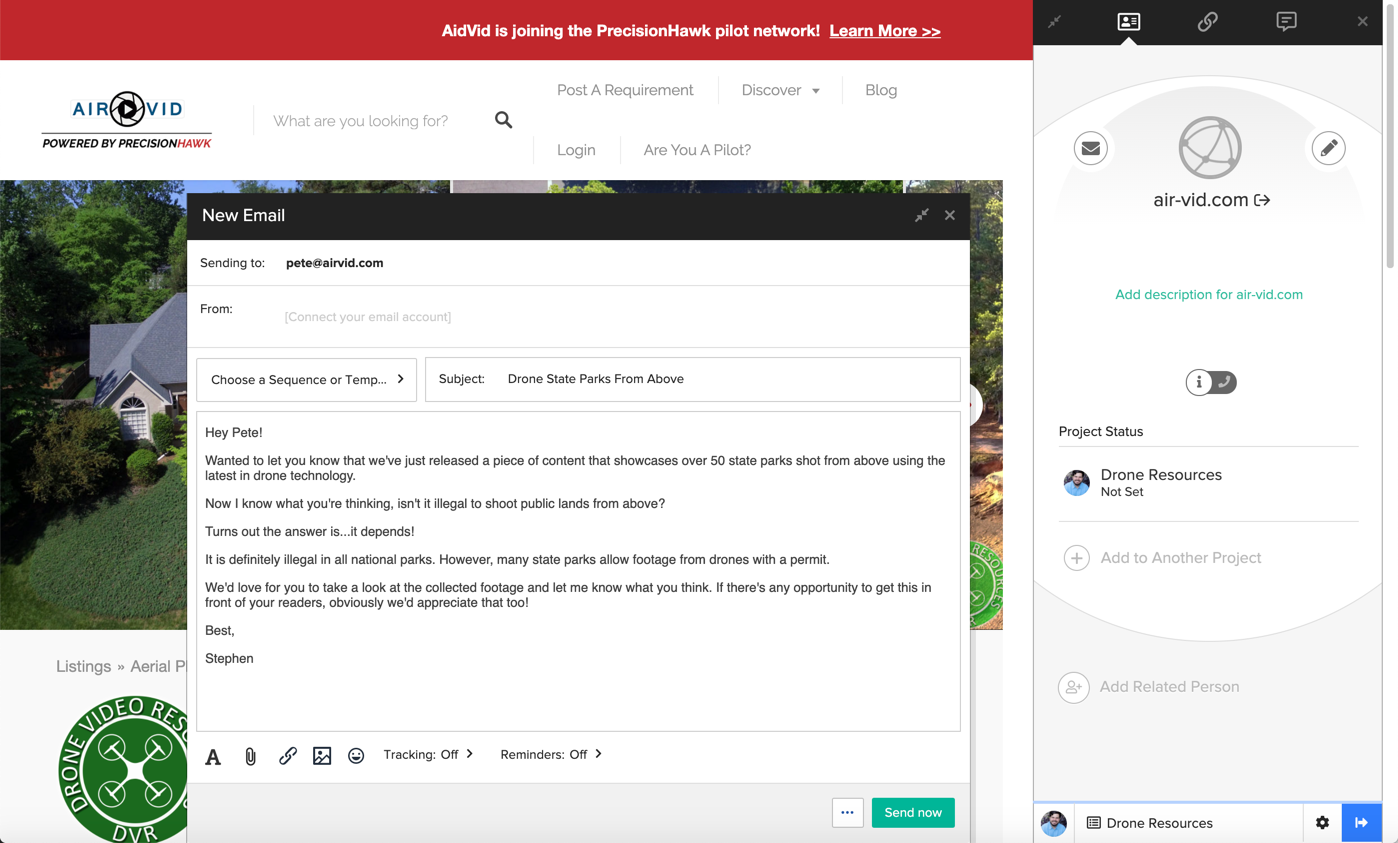This screenshot has width=1398, height=843.
Task: Click the text formatting 'A' icon
Action: (x=213, y=756)
